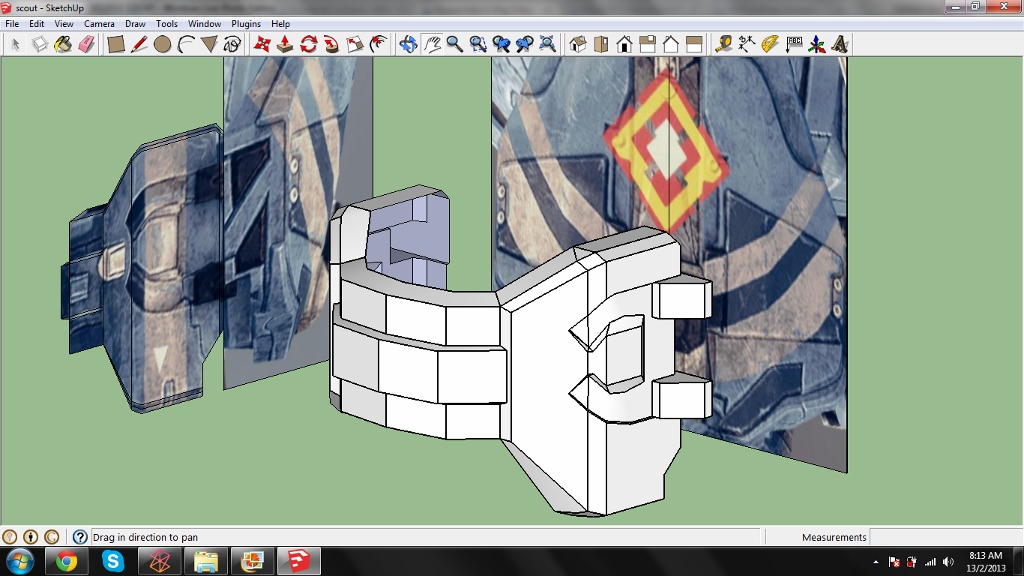The width and height of the screenshot is (1024, 576).
Task: Click the geo-location status bar icon
Action: pyautogui.click(x=10, y=537)
